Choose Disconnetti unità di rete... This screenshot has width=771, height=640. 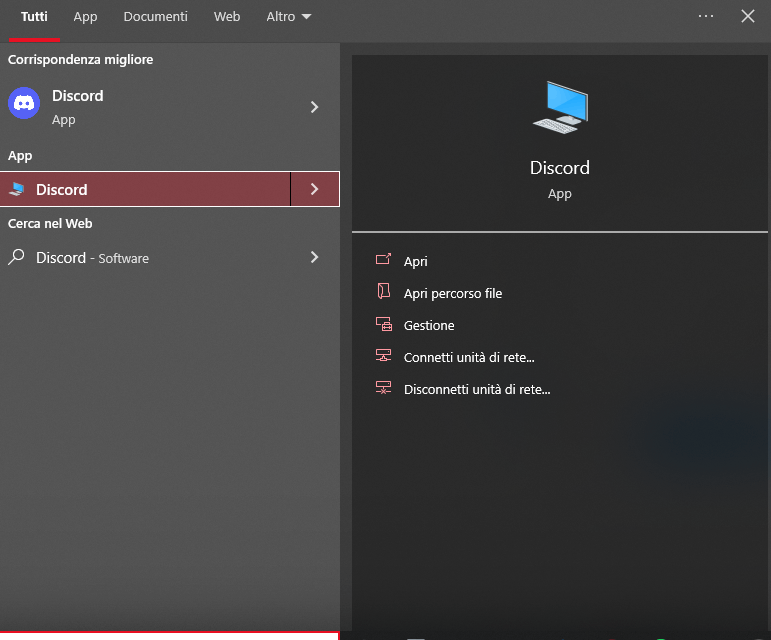coord(477,389)
